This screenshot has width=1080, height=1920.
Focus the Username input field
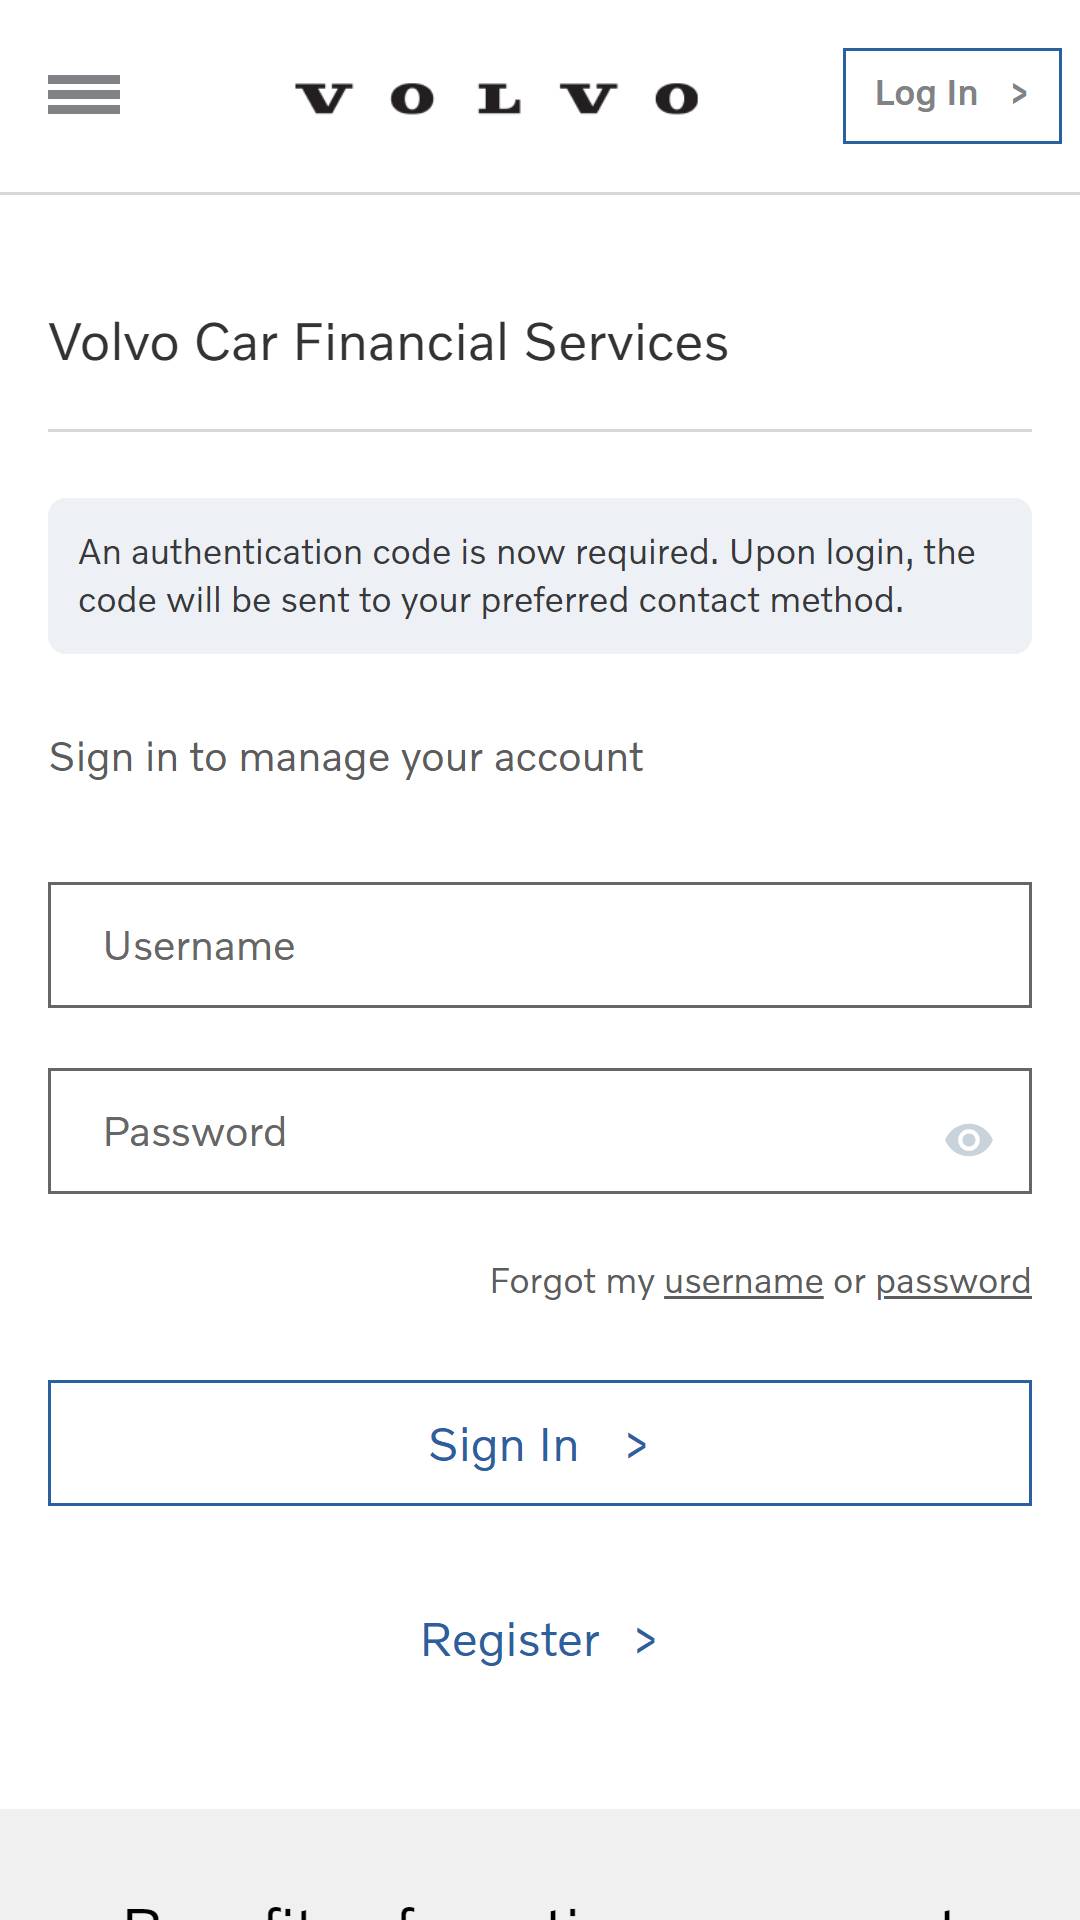click(540, 945)
